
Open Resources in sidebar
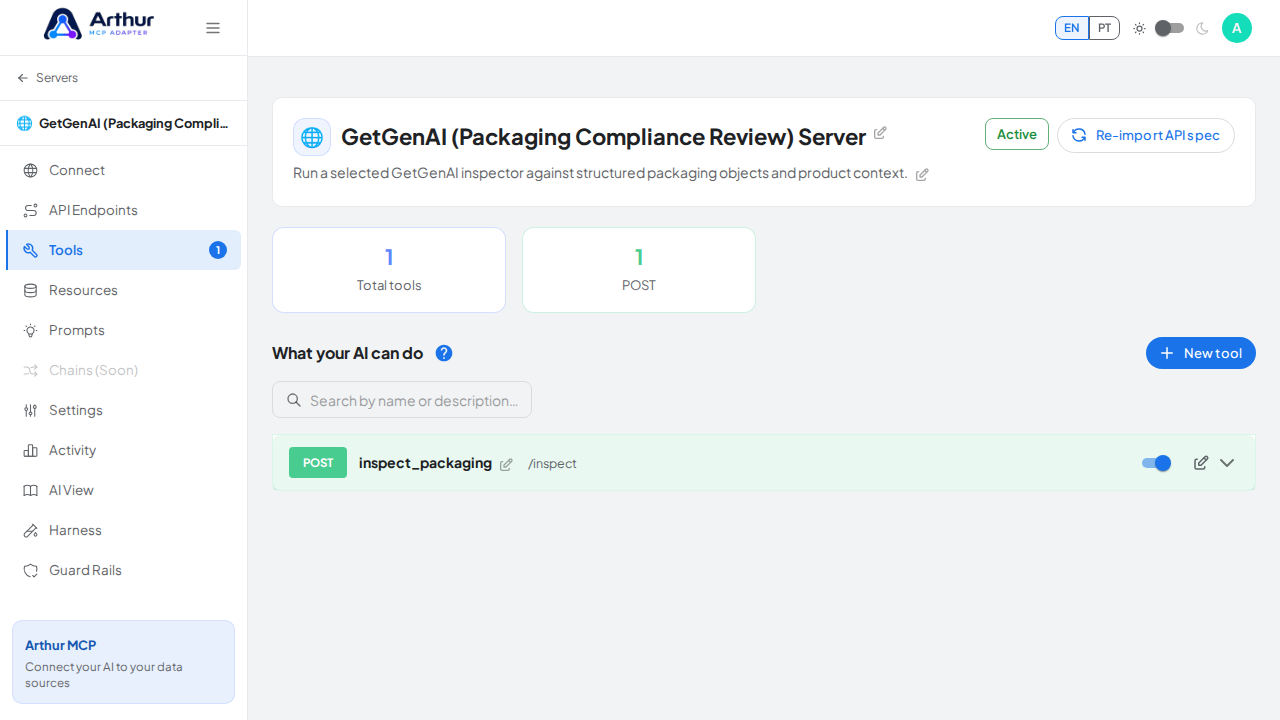pyautogui.click(x=123, y=290)
